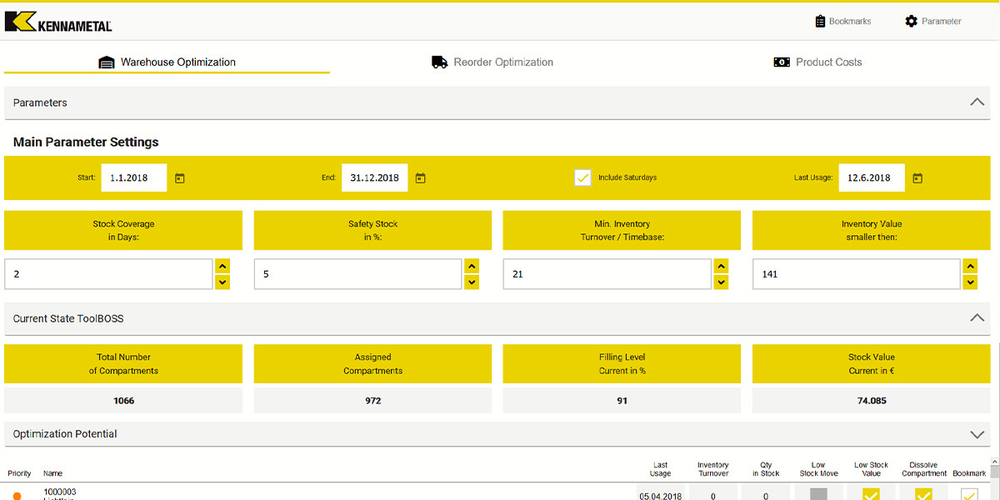Image resolution: width=1000 pixels, height=500 pixels.
Task: Decrease Stock Coverage in Days value
Action: point(223,282)
